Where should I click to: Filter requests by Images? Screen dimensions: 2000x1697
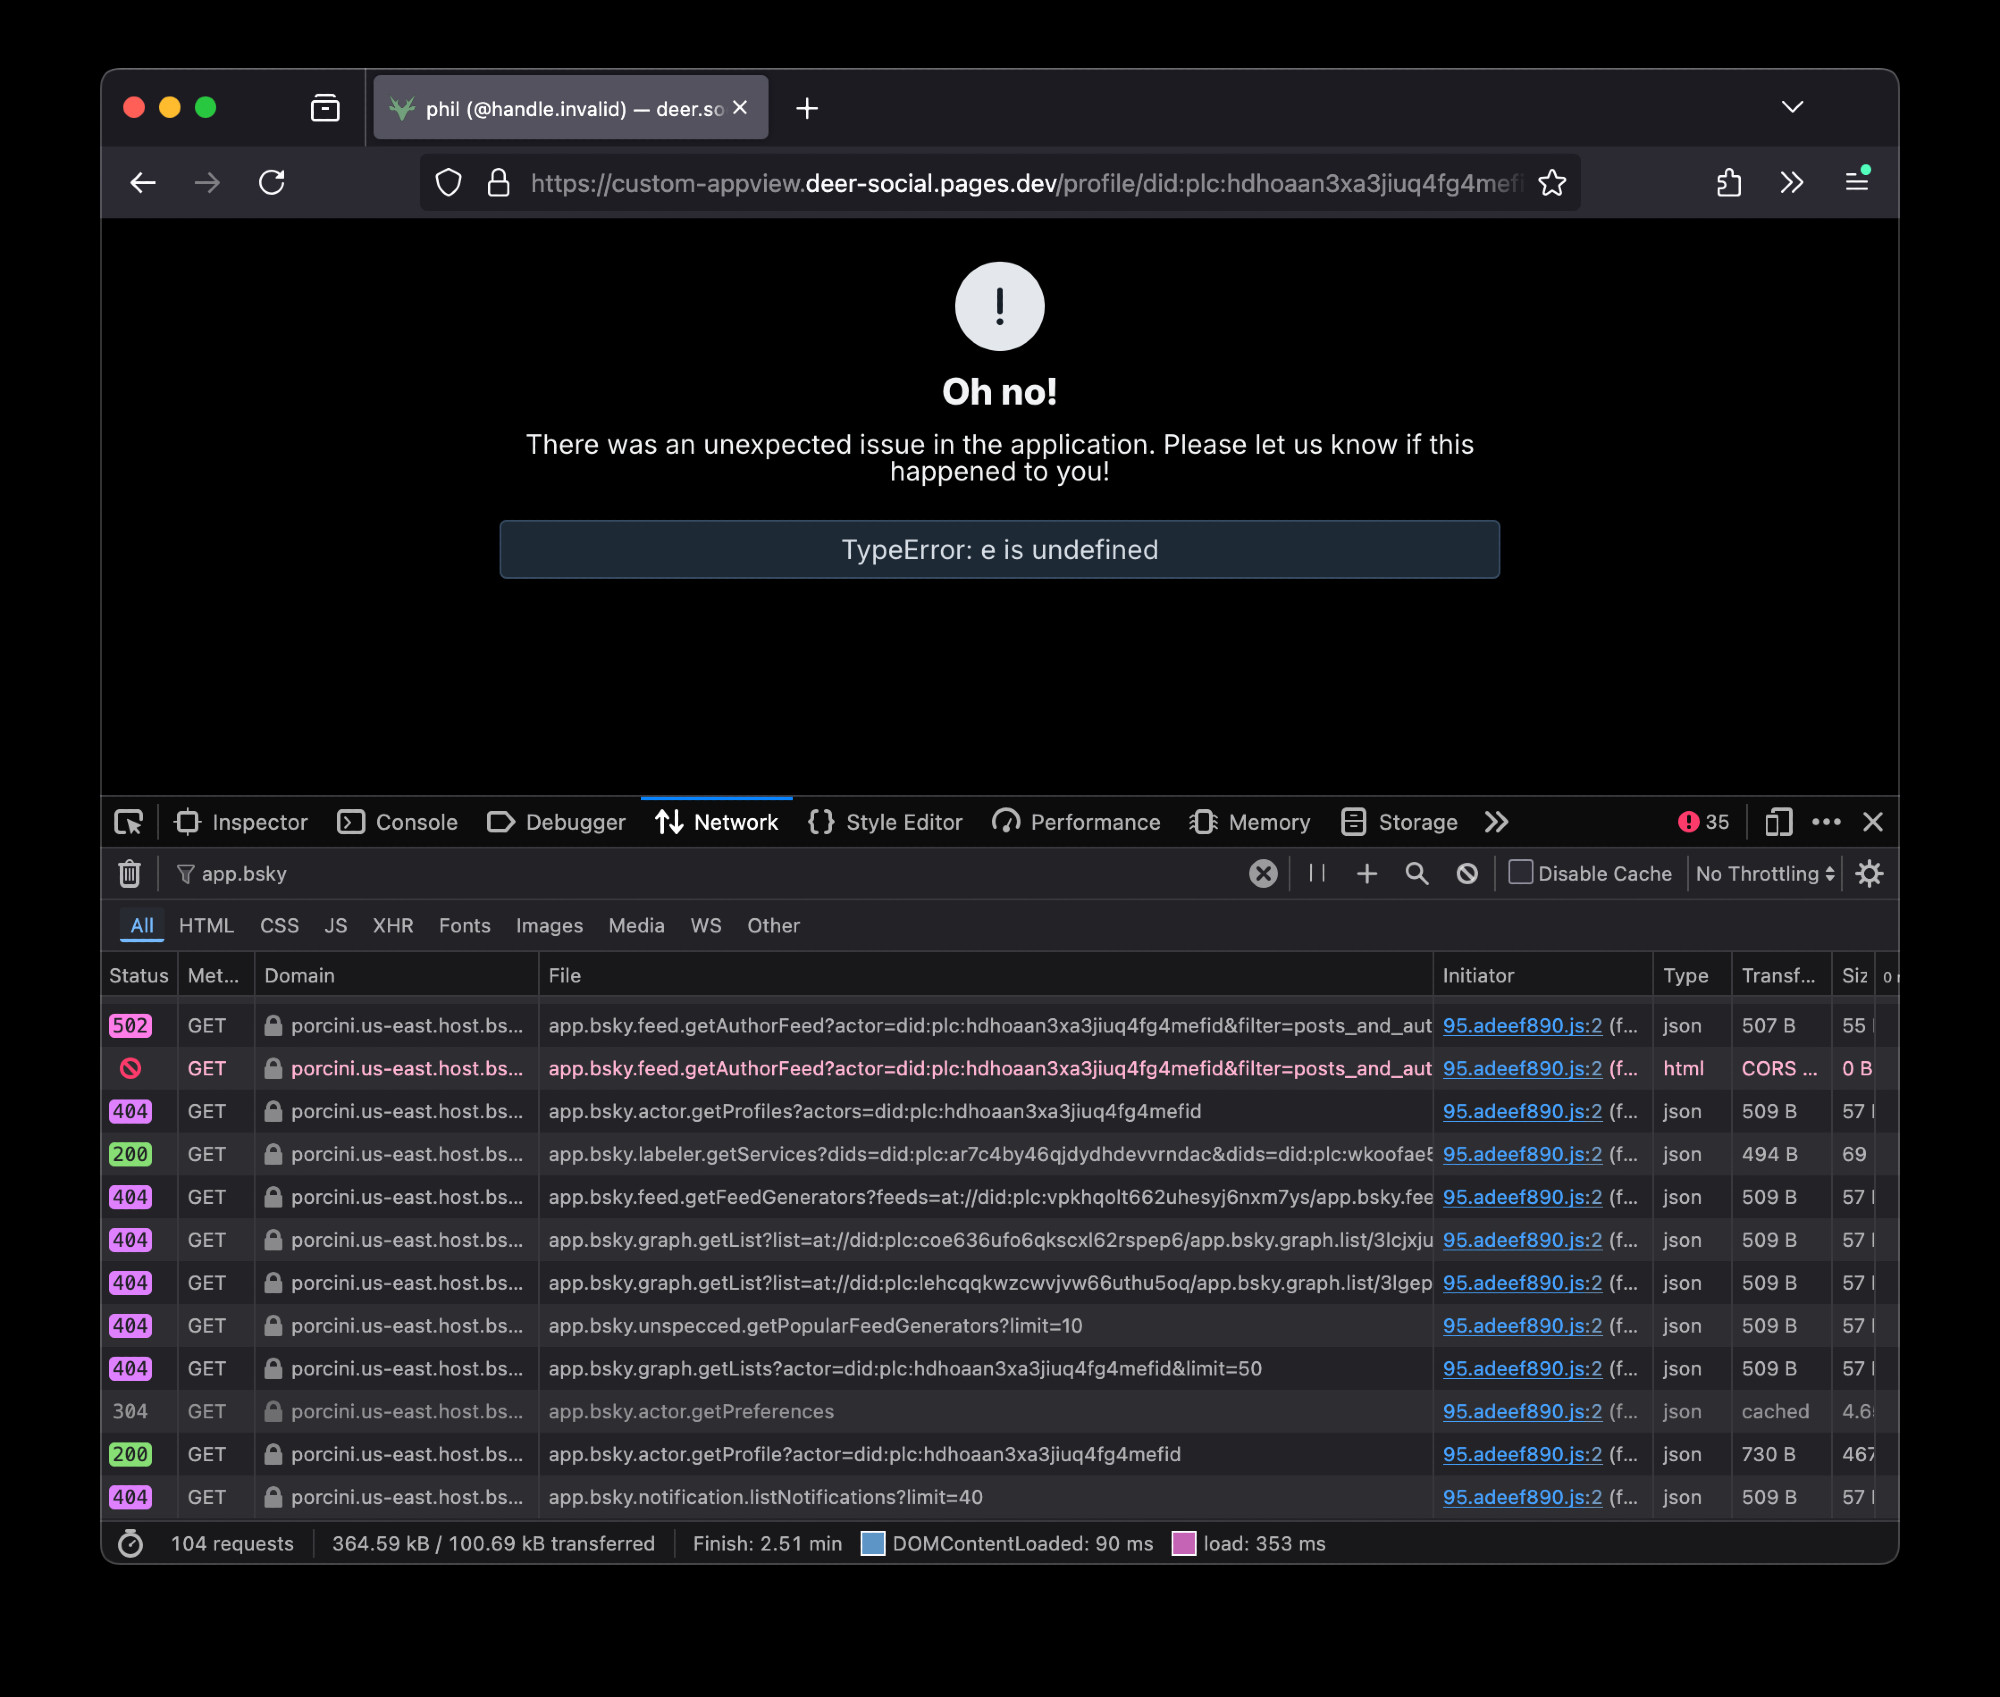pyautogui.click(x=549, y=926)
